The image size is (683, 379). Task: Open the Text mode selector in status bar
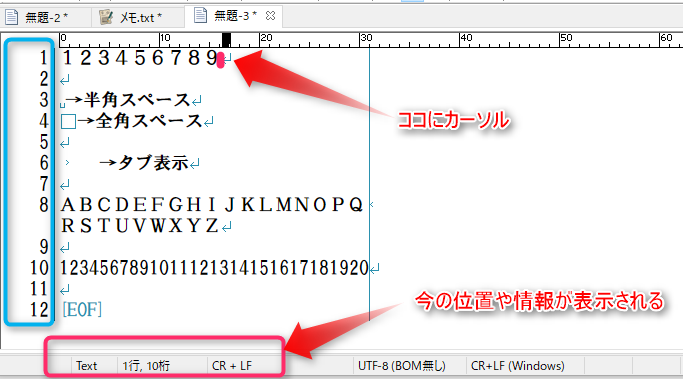86,365
